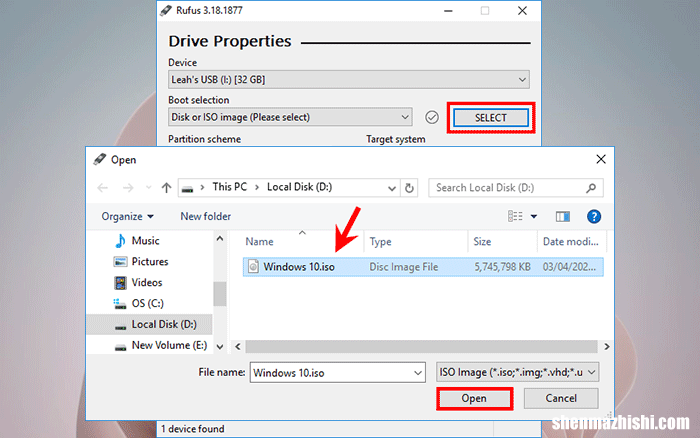Screen dimensions: 700x438
Task: Click the 5,745,798 KB size cell
Action: (x=502, y=267)
